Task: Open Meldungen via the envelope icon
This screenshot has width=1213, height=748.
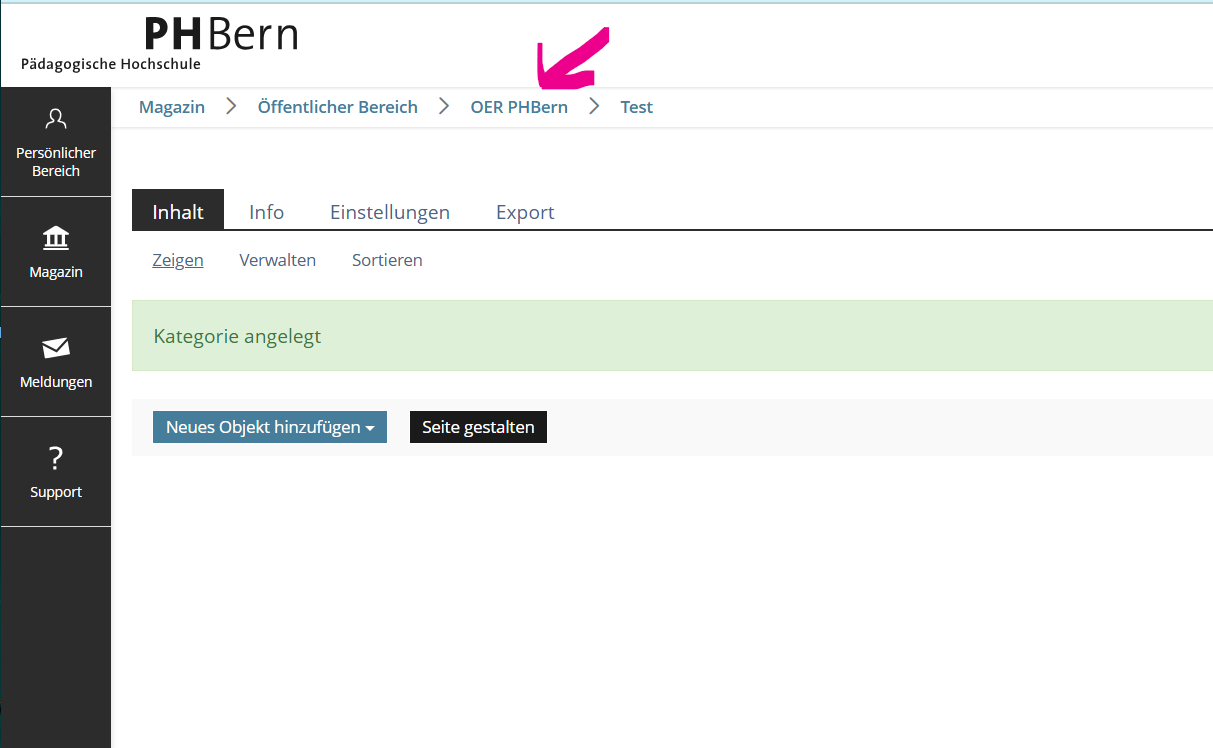Action: (x=55, y=360)
